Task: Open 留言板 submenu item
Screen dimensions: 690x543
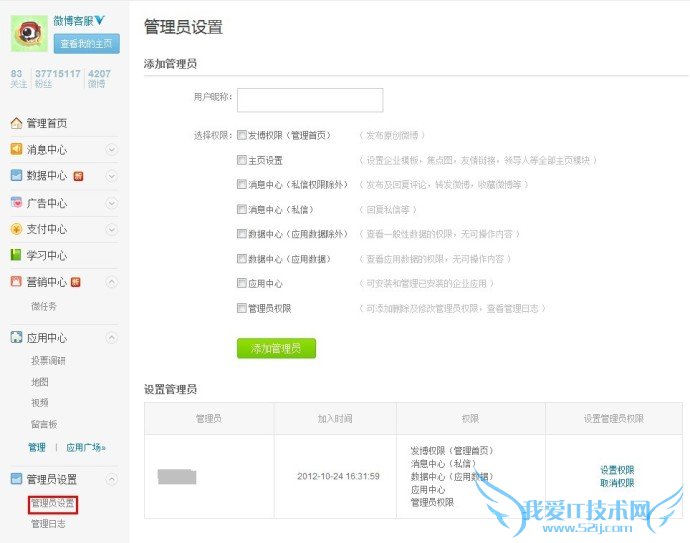Action: pos(44,424)
